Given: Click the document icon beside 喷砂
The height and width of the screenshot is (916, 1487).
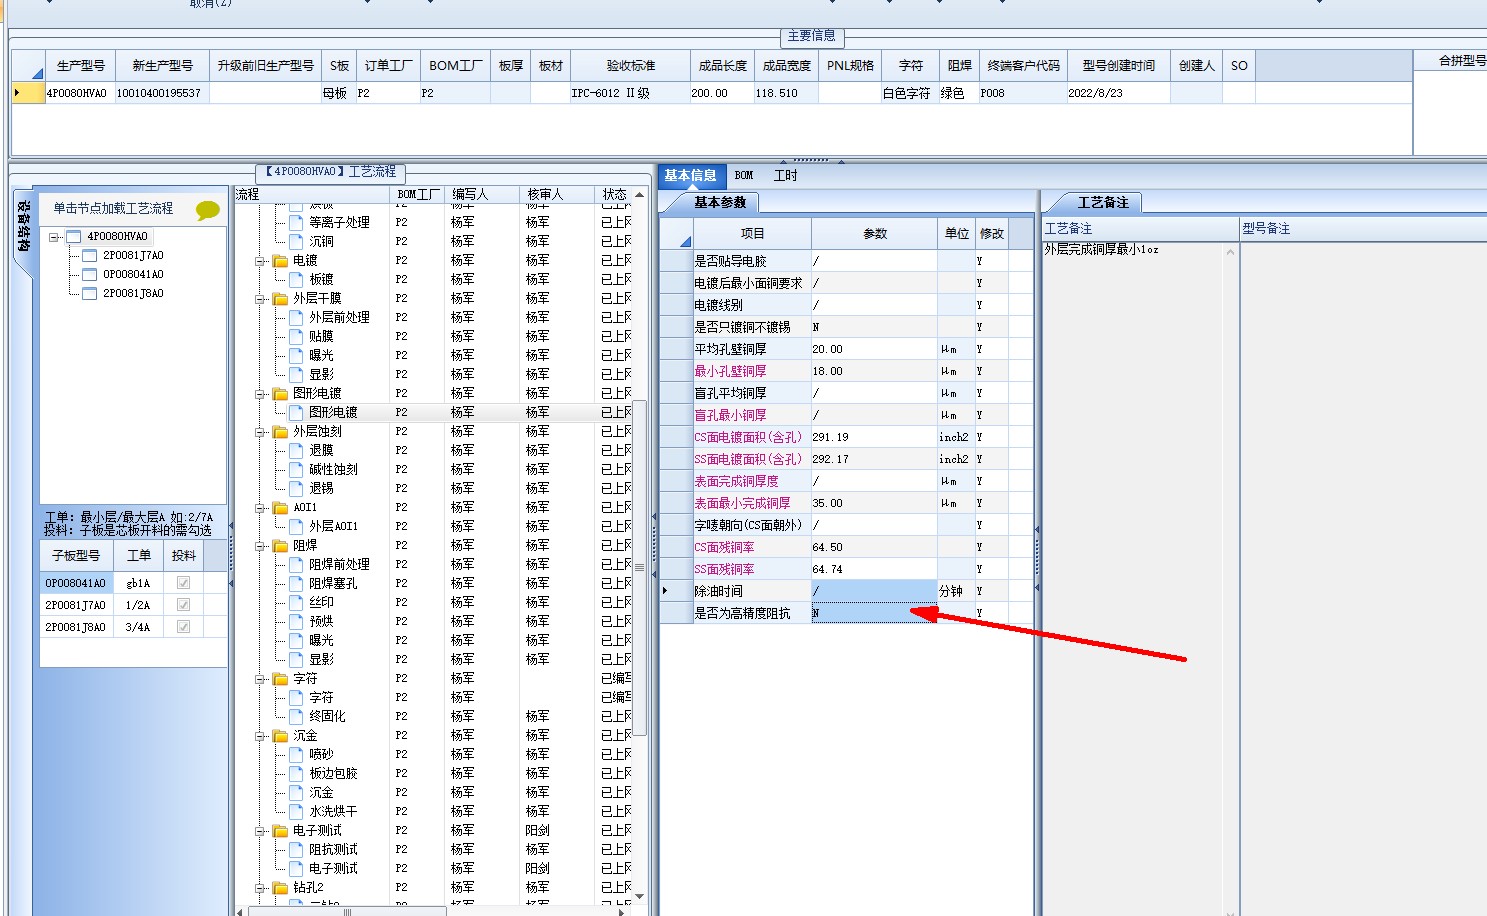Looking at the screenshot, I should point(296,754).
